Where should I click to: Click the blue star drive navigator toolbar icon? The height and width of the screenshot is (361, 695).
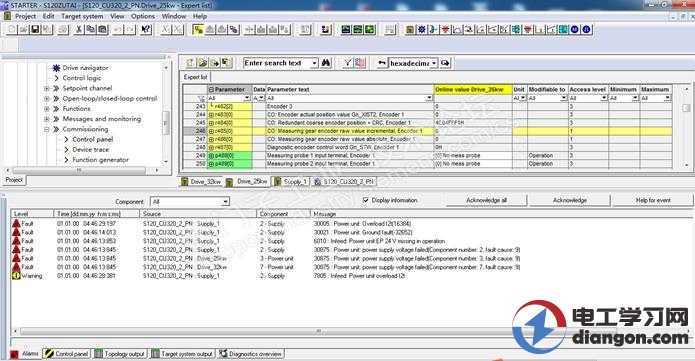coord(422,29)
